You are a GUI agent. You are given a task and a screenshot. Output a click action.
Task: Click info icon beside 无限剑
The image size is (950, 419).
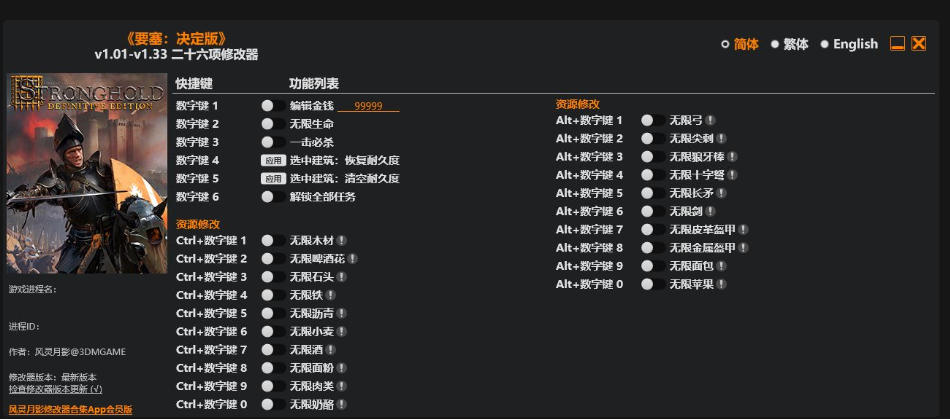coord(710,211)
